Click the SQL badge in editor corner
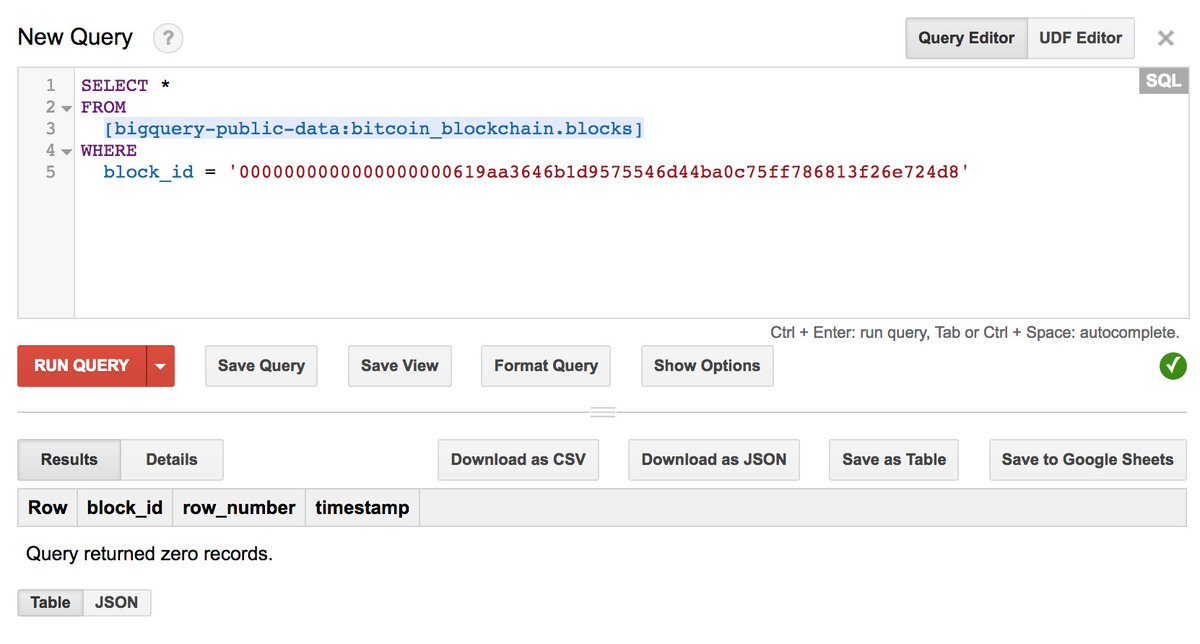 click(1163, 81)
